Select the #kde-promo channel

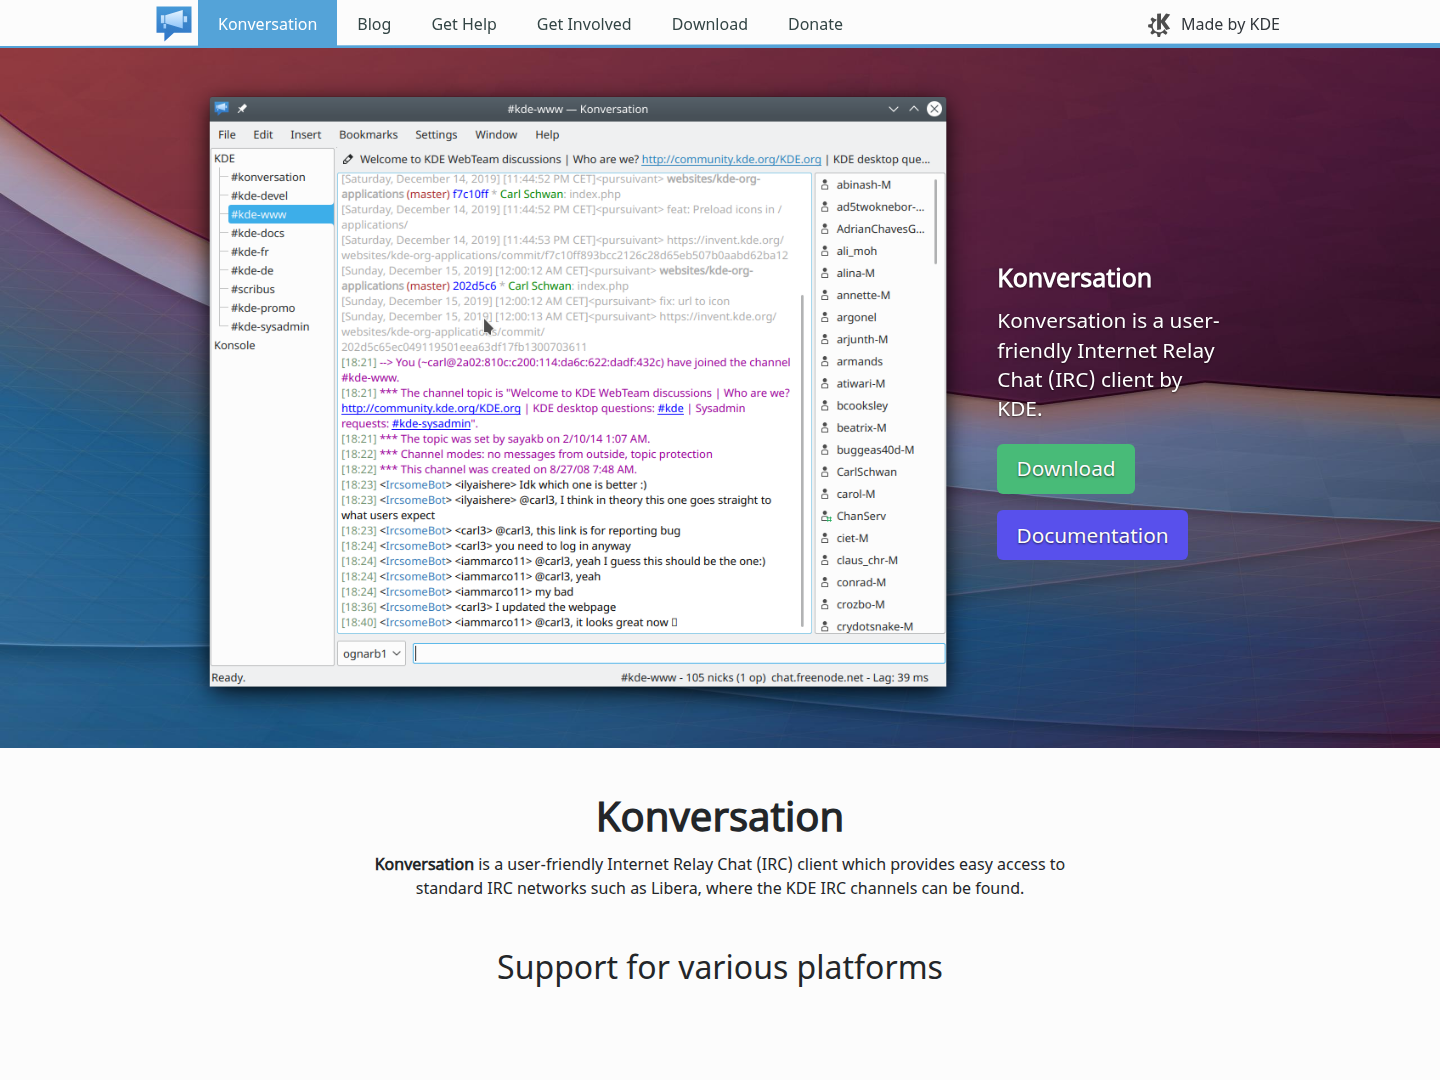[263, 308]
